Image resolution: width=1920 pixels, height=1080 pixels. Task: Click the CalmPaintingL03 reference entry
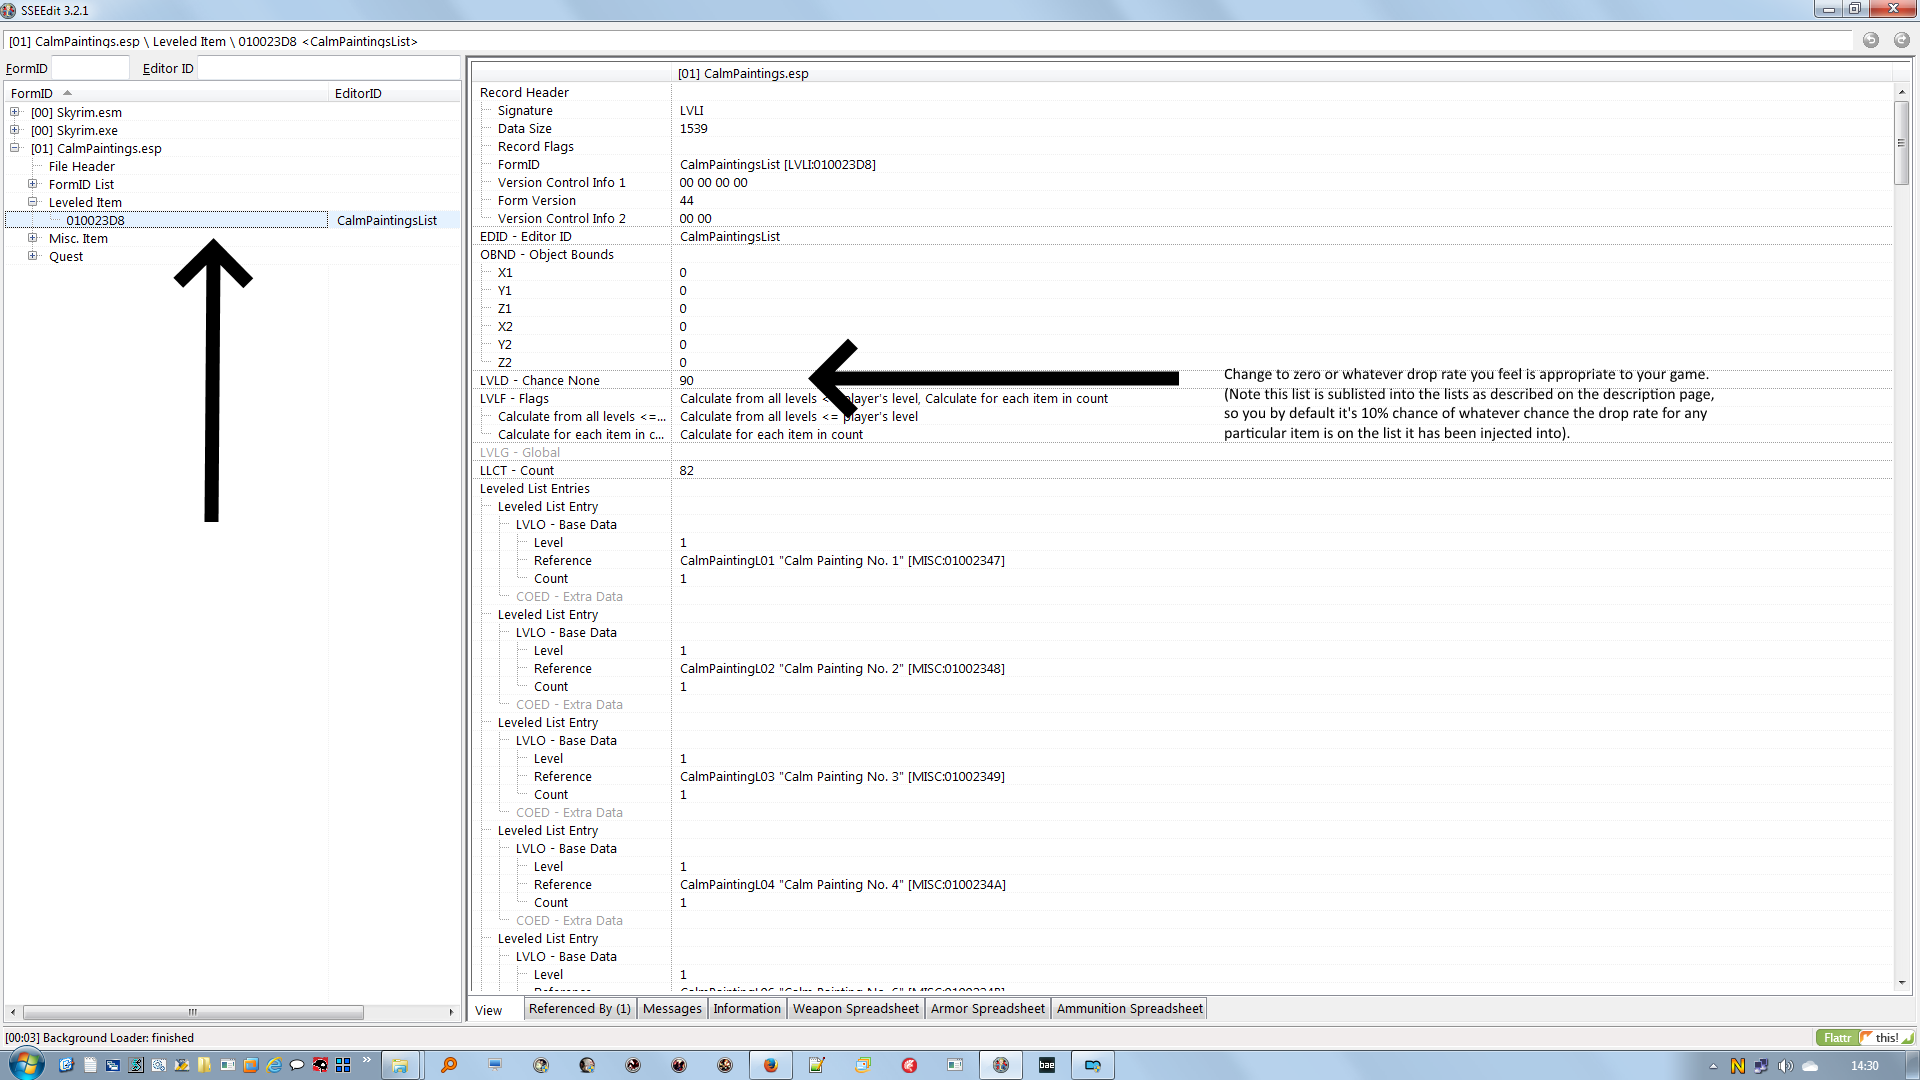(843, 776)
